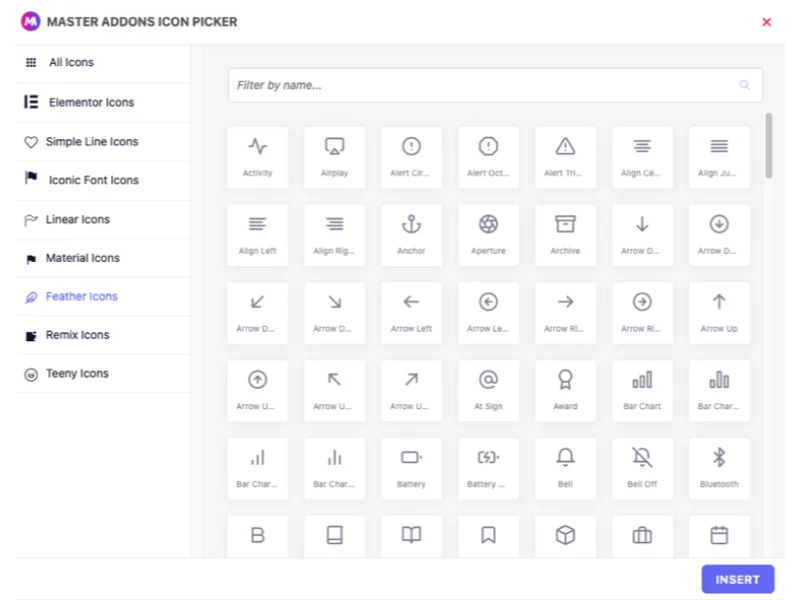
Task: Click the Master Addons logo
Action: click(31, 21)
